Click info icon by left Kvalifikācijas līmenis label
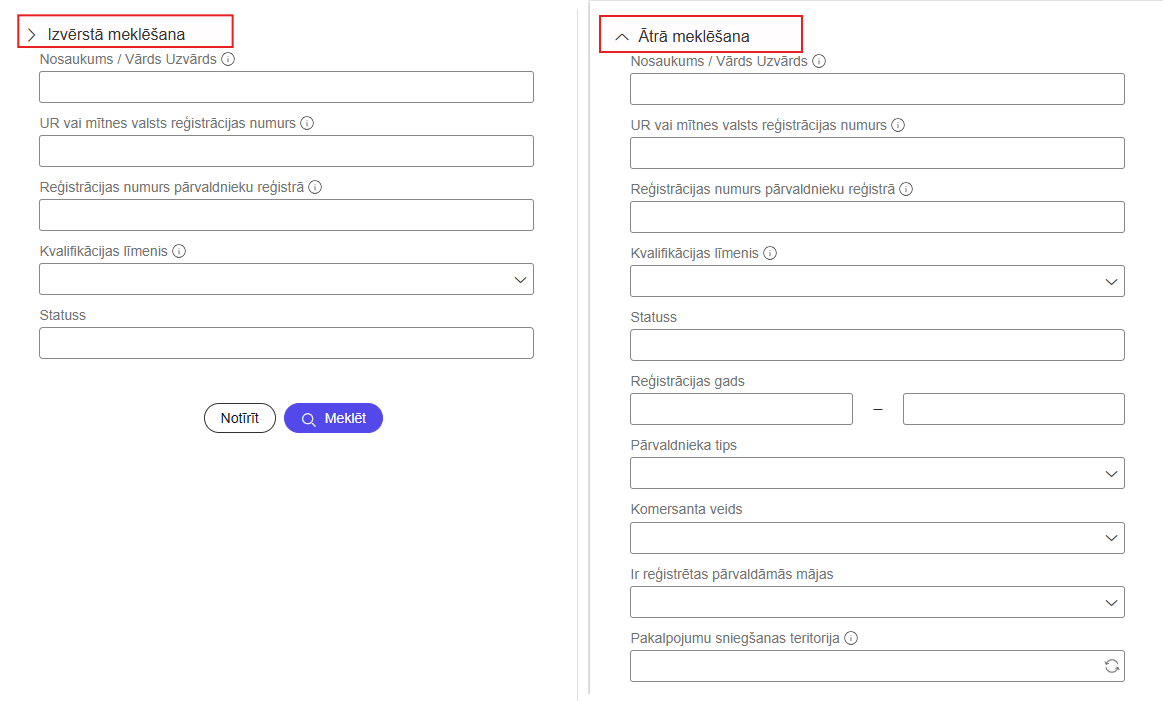The image size is (1163, 701). click(x=179, y=251)
